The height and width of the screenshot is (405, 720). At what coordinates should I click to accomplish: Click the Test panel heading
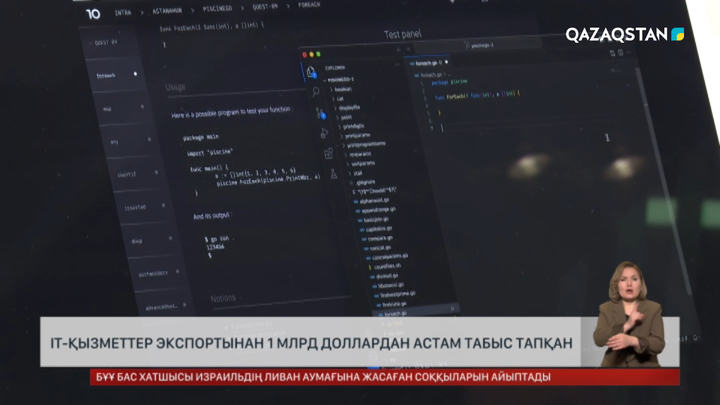tap(403, 34)
